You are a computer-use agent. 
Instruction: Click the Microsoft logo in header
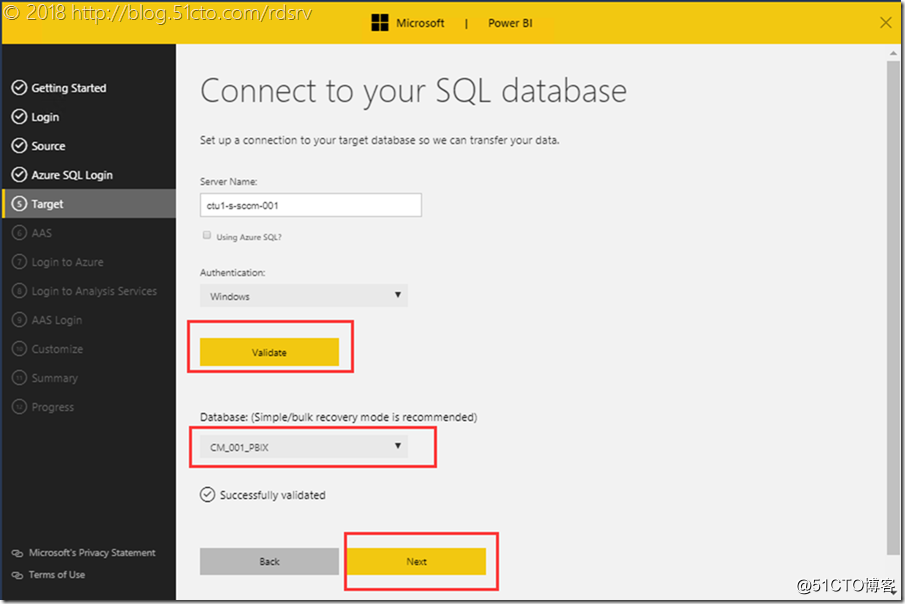380,23
